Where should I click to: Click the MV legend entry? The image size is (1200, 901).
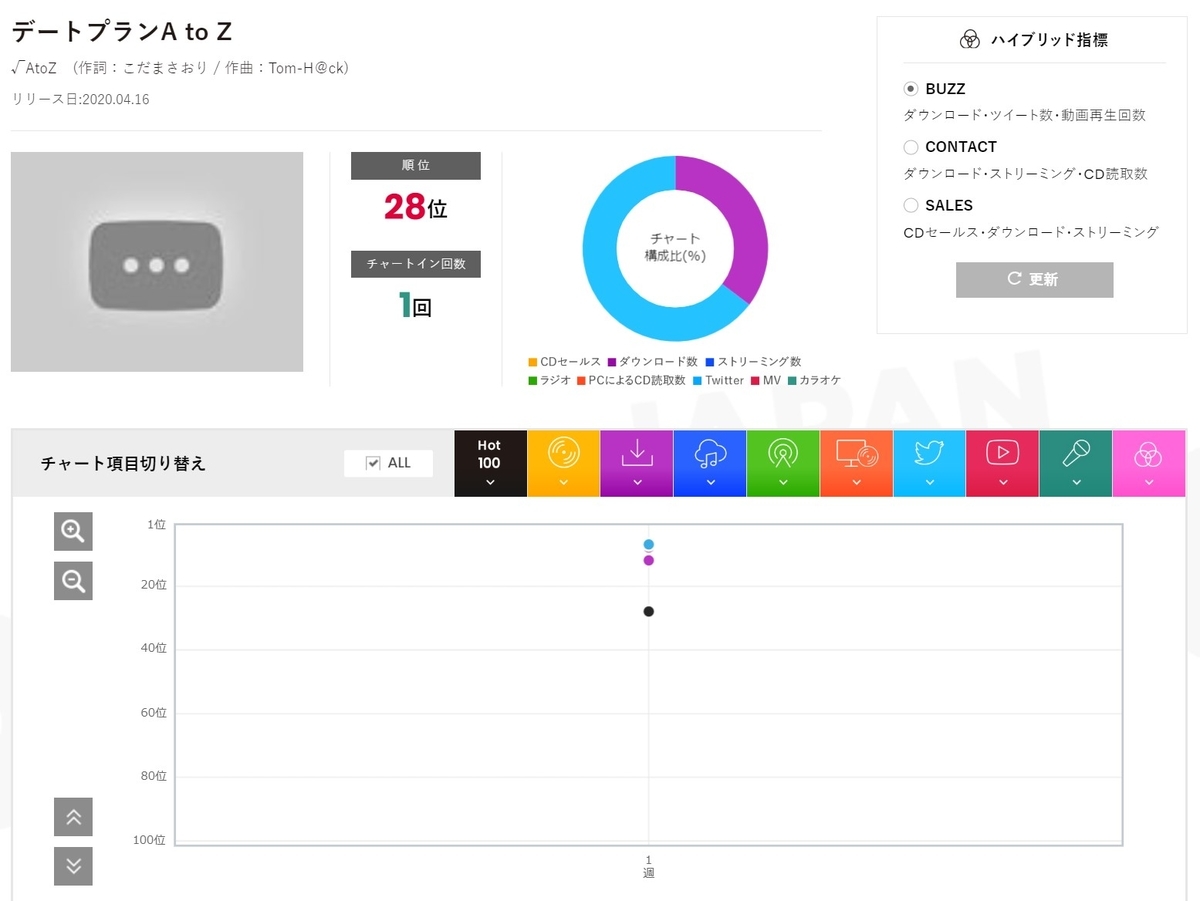point(765,381)
